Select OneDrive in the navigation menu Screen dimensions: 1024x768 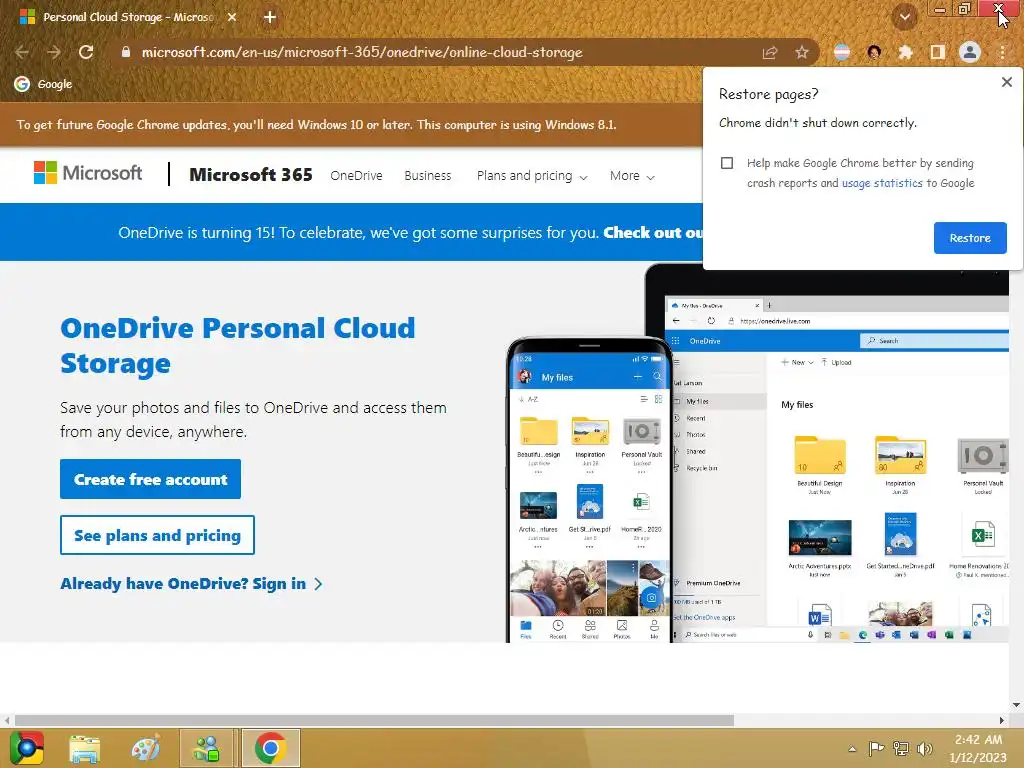click(x=356, y=176)
